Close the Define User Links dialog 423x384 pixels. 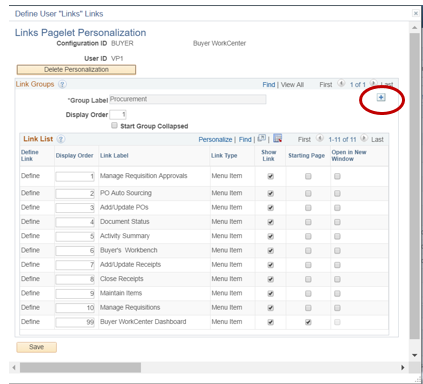[416, 13]
